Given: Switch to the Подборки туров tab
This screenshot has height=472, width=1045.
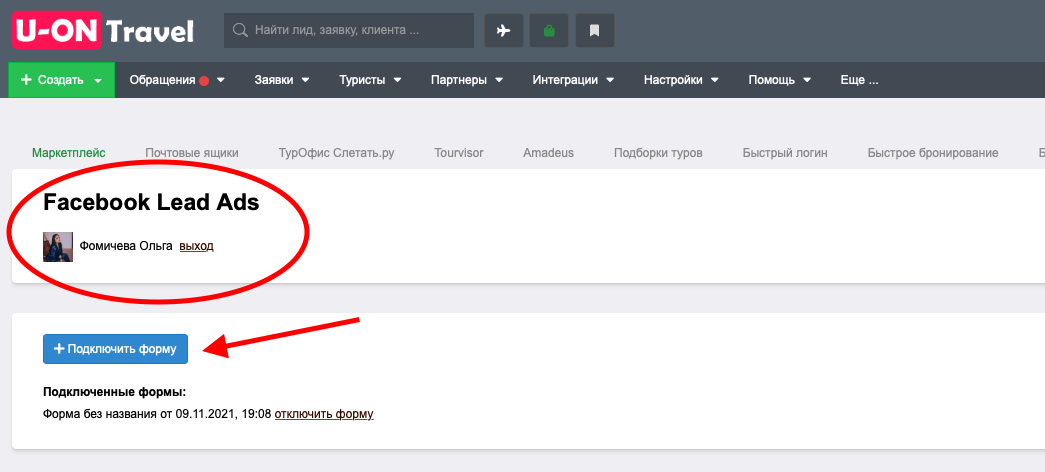Looking at the screenshot, I should (658, 153).
